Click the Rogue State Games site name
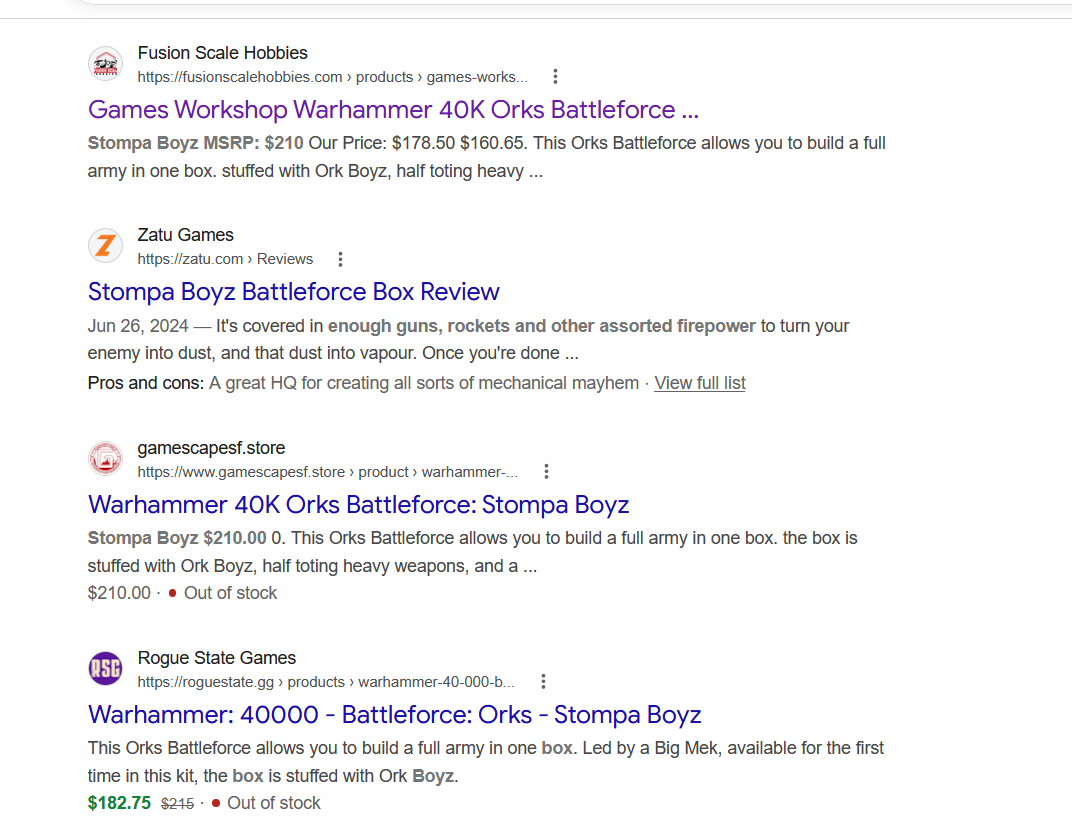Viewport: 1072px width, 827px height. click(x=217, y=658)
